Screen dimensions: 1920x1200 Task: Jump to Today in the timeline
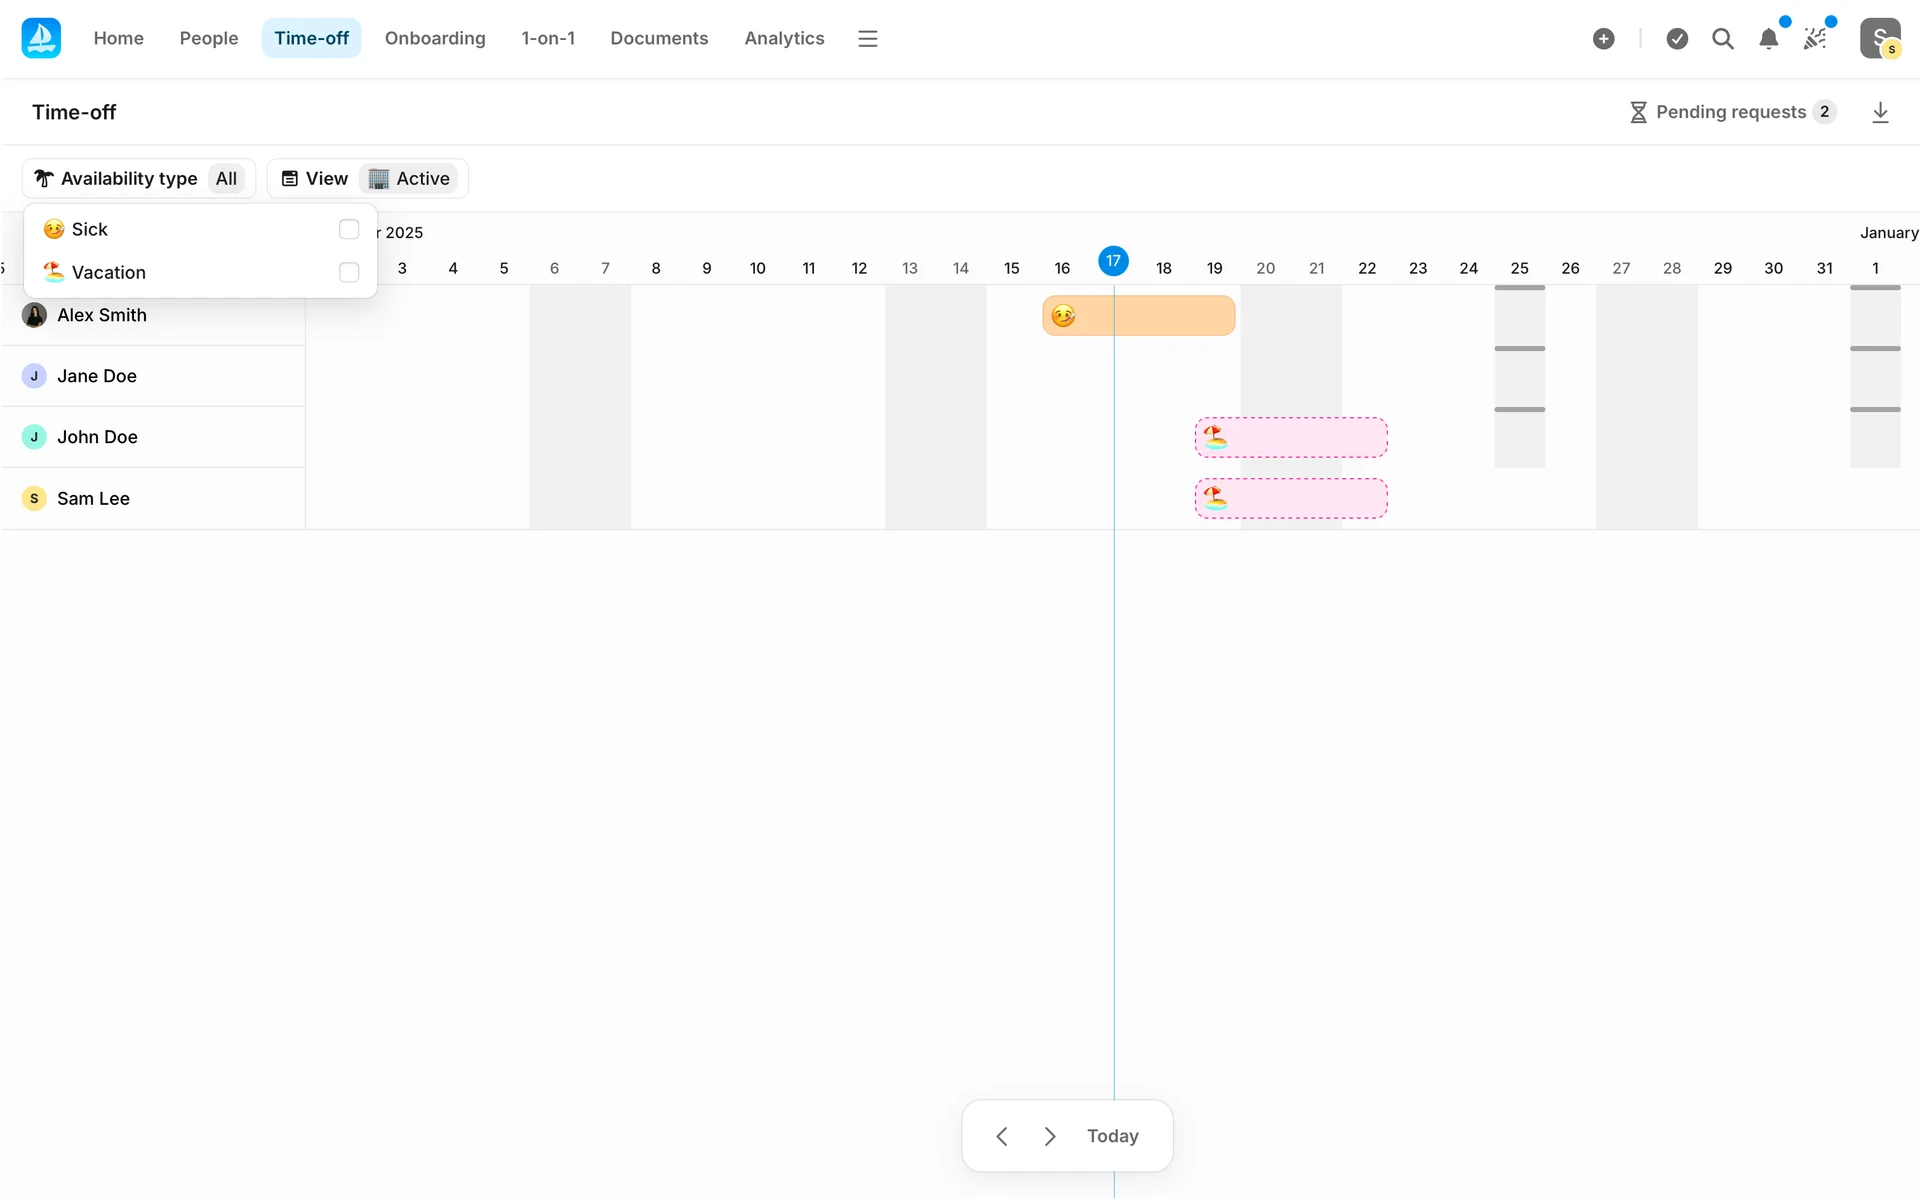(x=1112, y=1136)
